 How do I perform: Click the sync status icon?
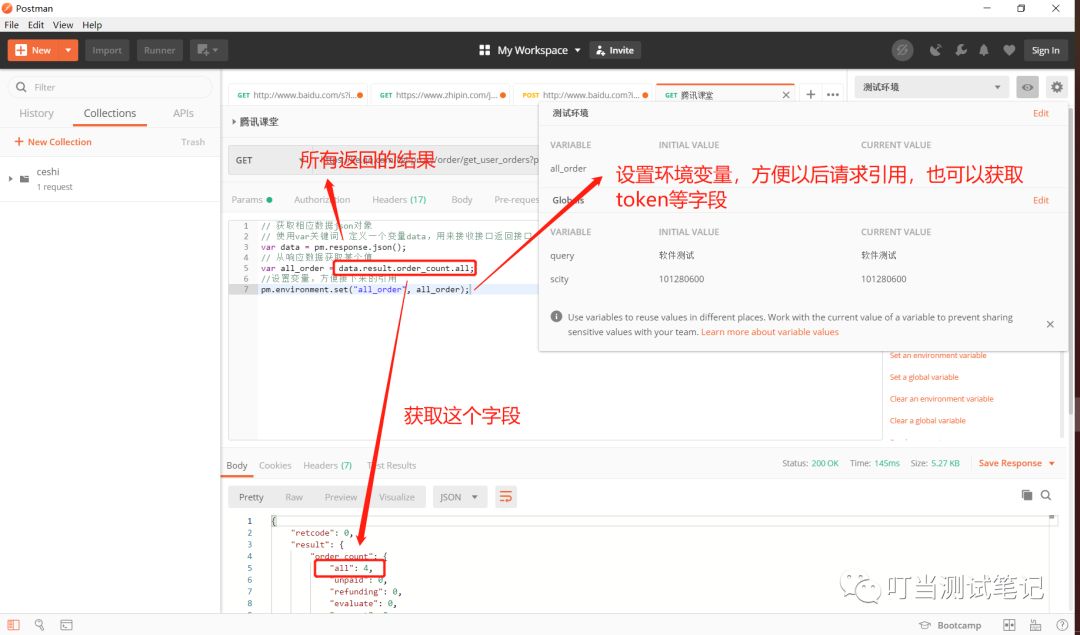pos(902,50)
